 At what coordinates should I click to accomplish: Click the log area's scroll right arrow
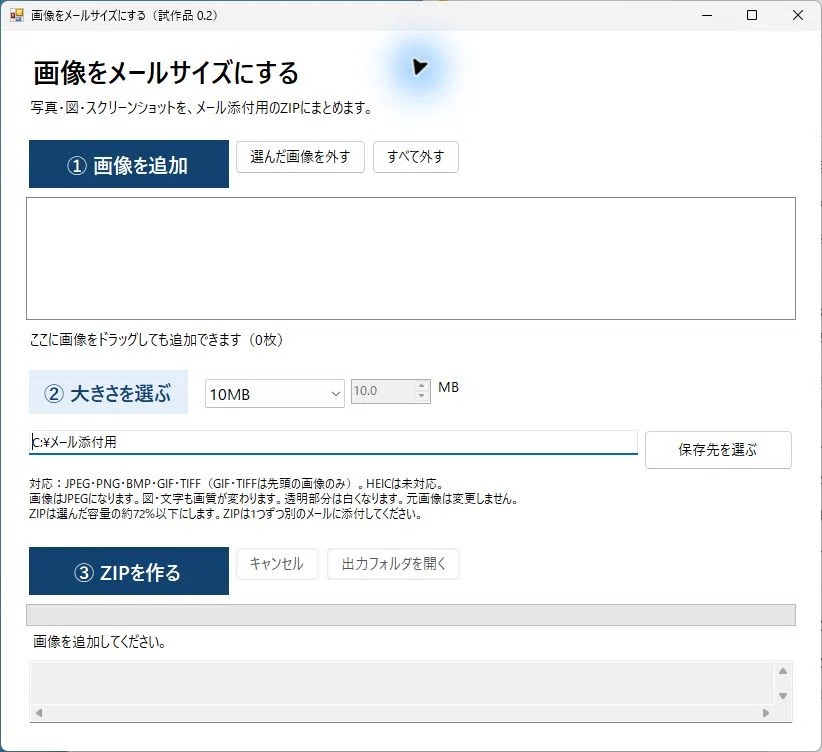click(x=766, y=713)
